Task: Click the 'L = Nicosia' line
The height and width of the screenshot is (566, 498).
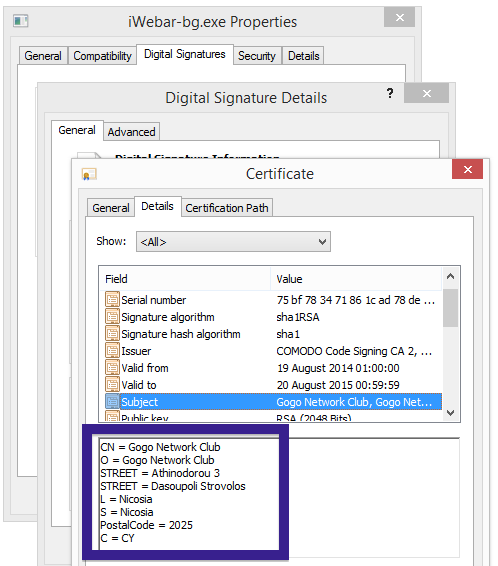Action: tap(126, 499)
